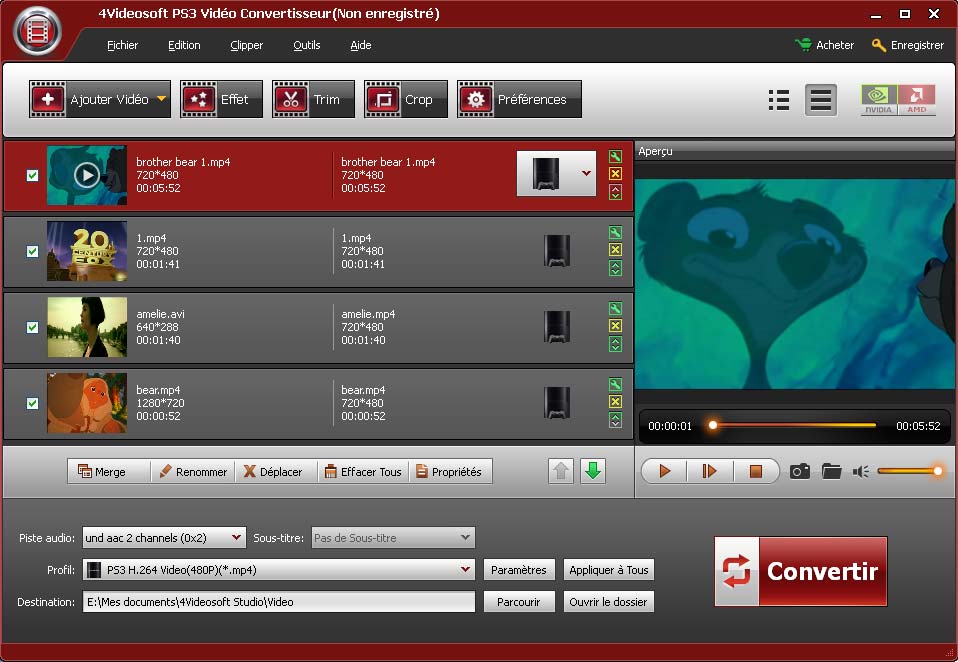Take a snapshot with the camera icon
Viewport: 958px width, 662px height.
799,471
